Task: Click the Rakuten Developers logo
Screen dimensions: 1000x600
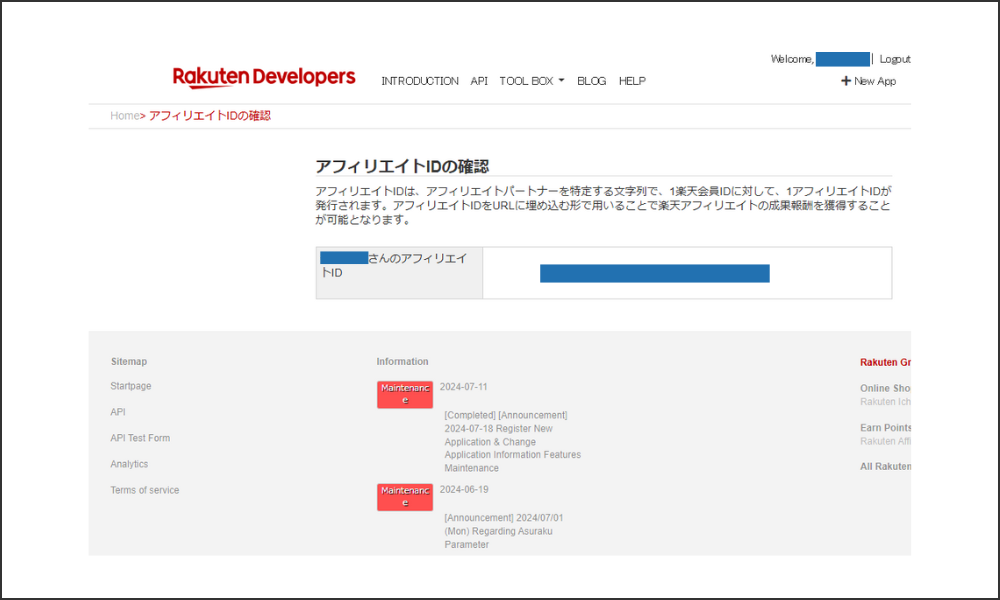Action: click(x=264, y=77)
